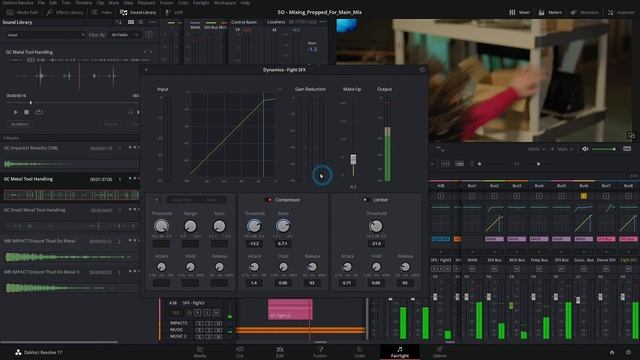
Task: Switch Sound Library to list view
Action: click(x=141, y=22)
